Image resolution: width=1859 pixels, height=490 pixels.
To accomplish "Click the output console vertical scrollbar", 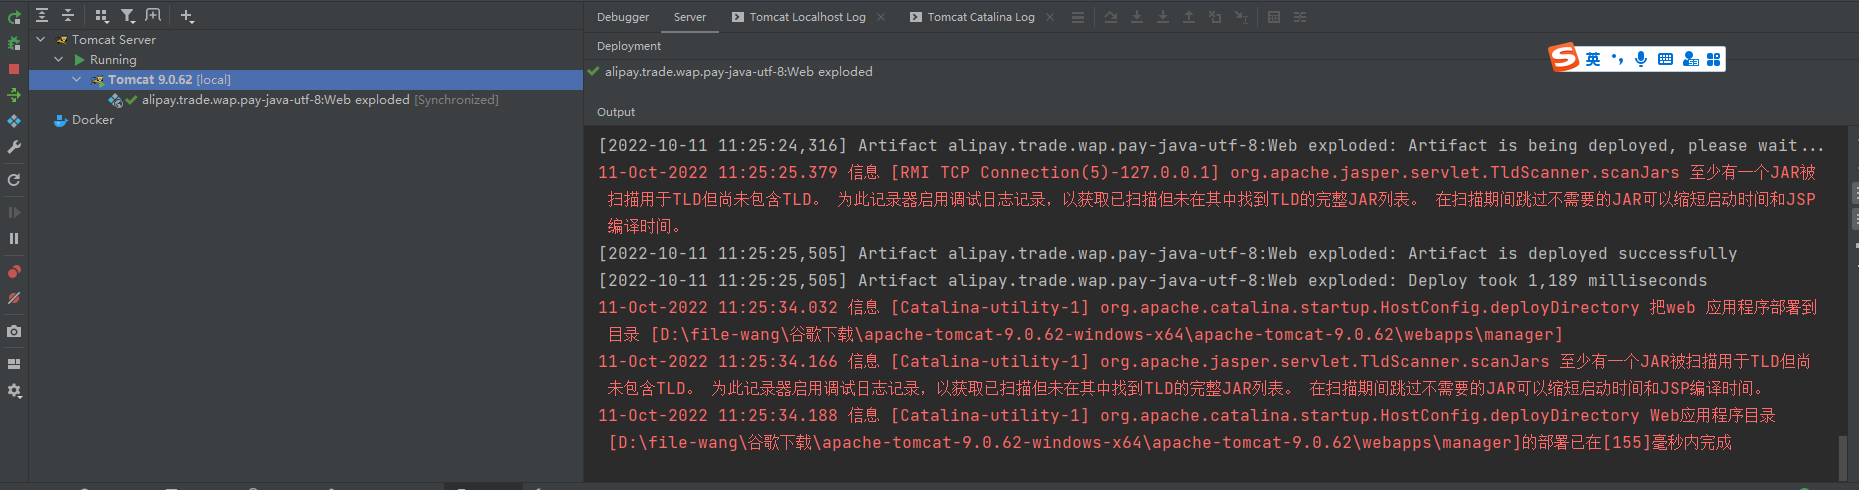I will tap(1843, 457).
